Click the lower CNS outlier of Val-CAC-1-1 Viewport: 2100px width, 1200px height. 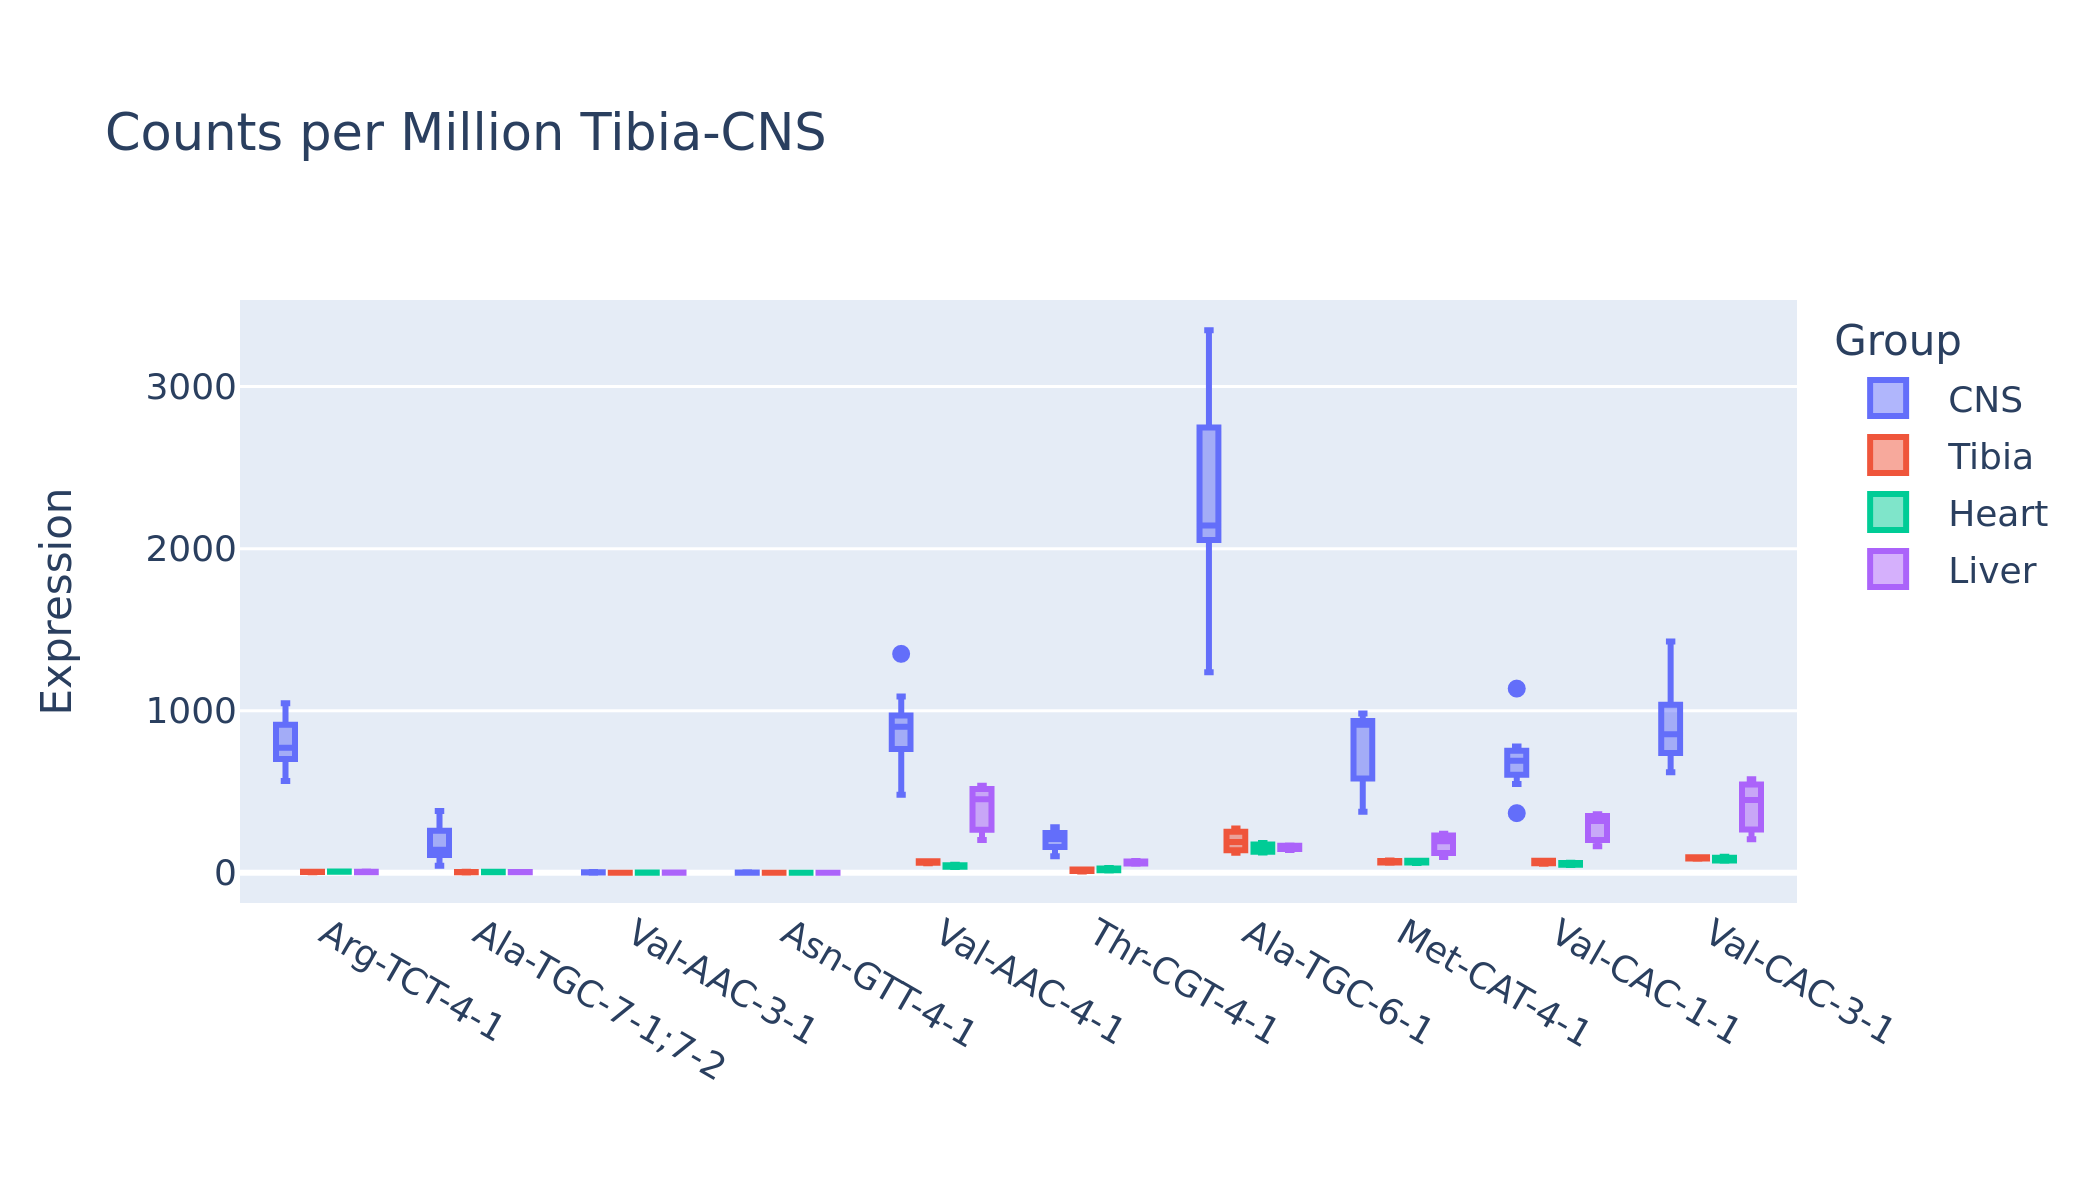(1516, 813)
